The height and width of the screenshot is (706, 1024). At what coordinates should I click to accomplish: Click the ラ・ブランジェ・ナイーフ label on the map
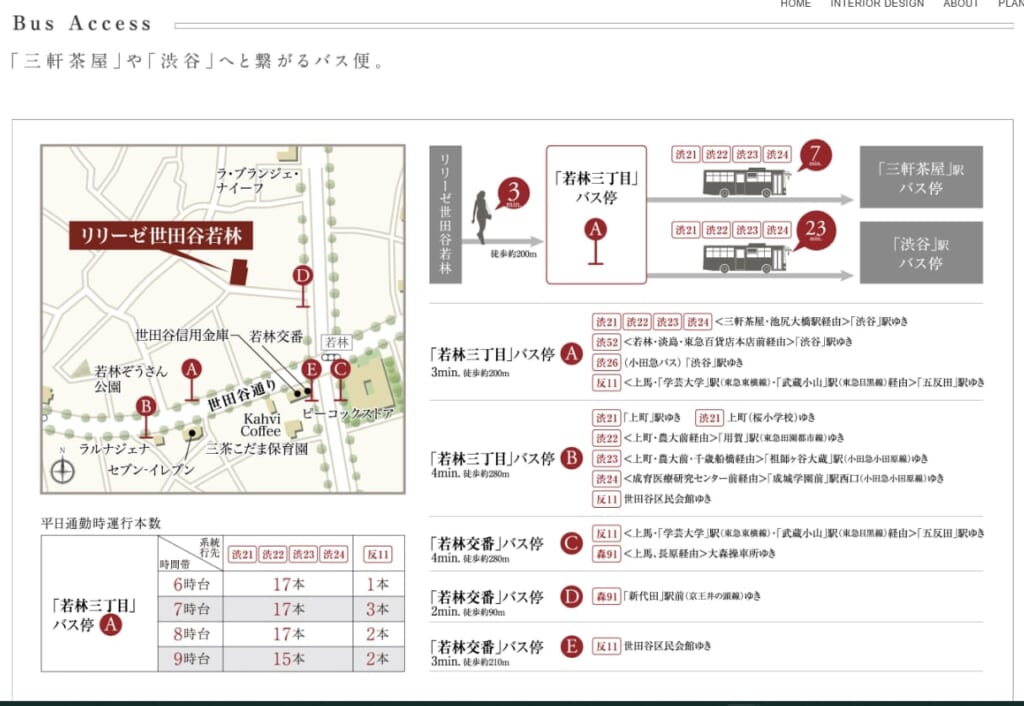coord(257,181)
